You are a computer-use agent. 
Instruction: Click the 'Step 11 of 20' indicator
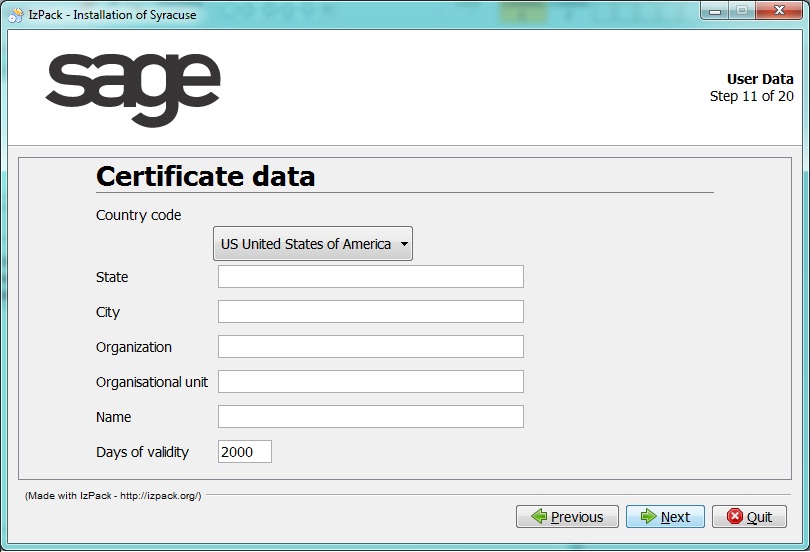click(751, 97)
